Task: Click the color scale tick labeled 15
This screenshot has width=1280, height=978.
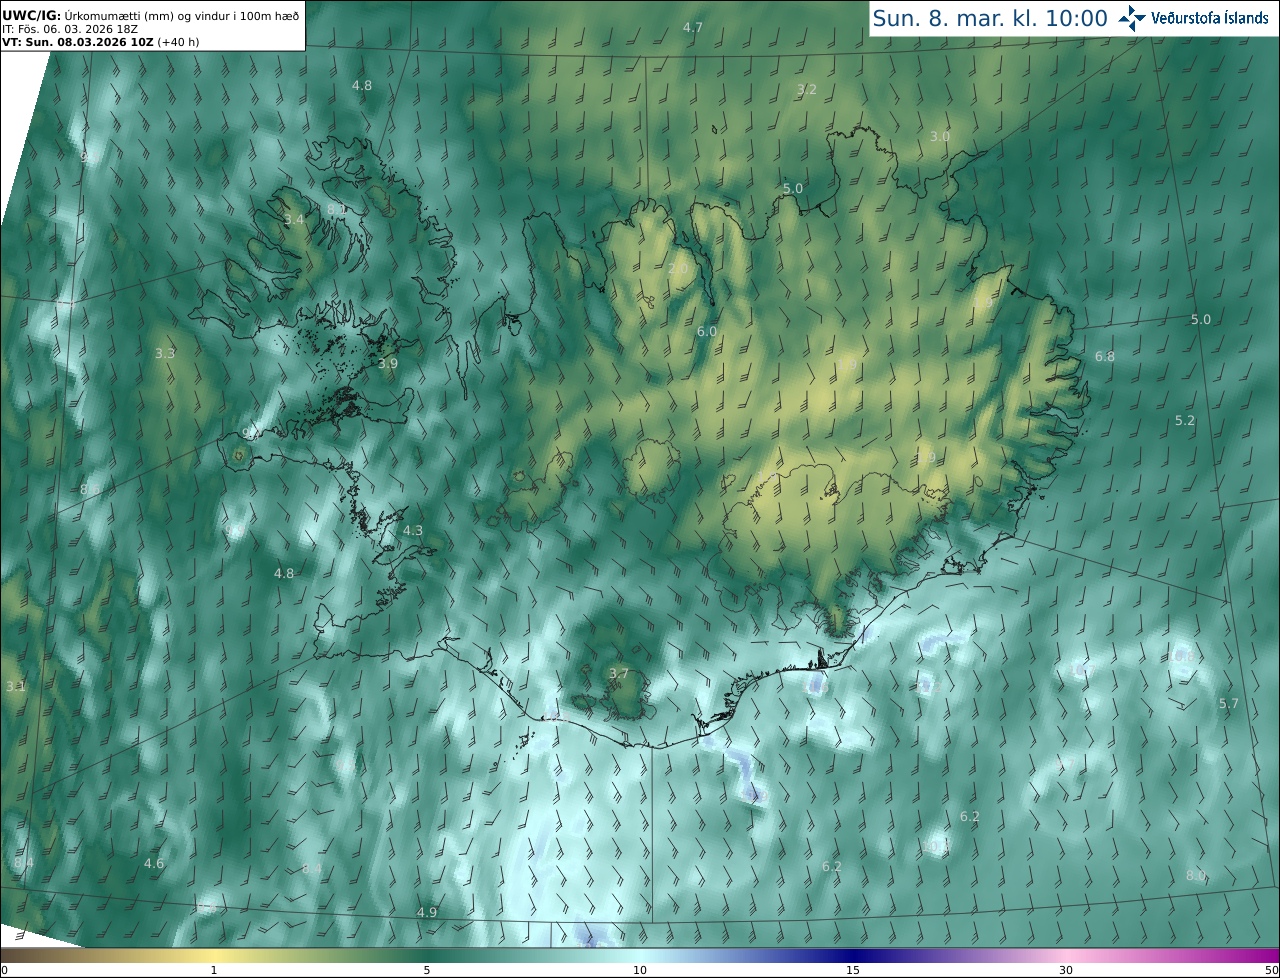Action: point(853,970)
